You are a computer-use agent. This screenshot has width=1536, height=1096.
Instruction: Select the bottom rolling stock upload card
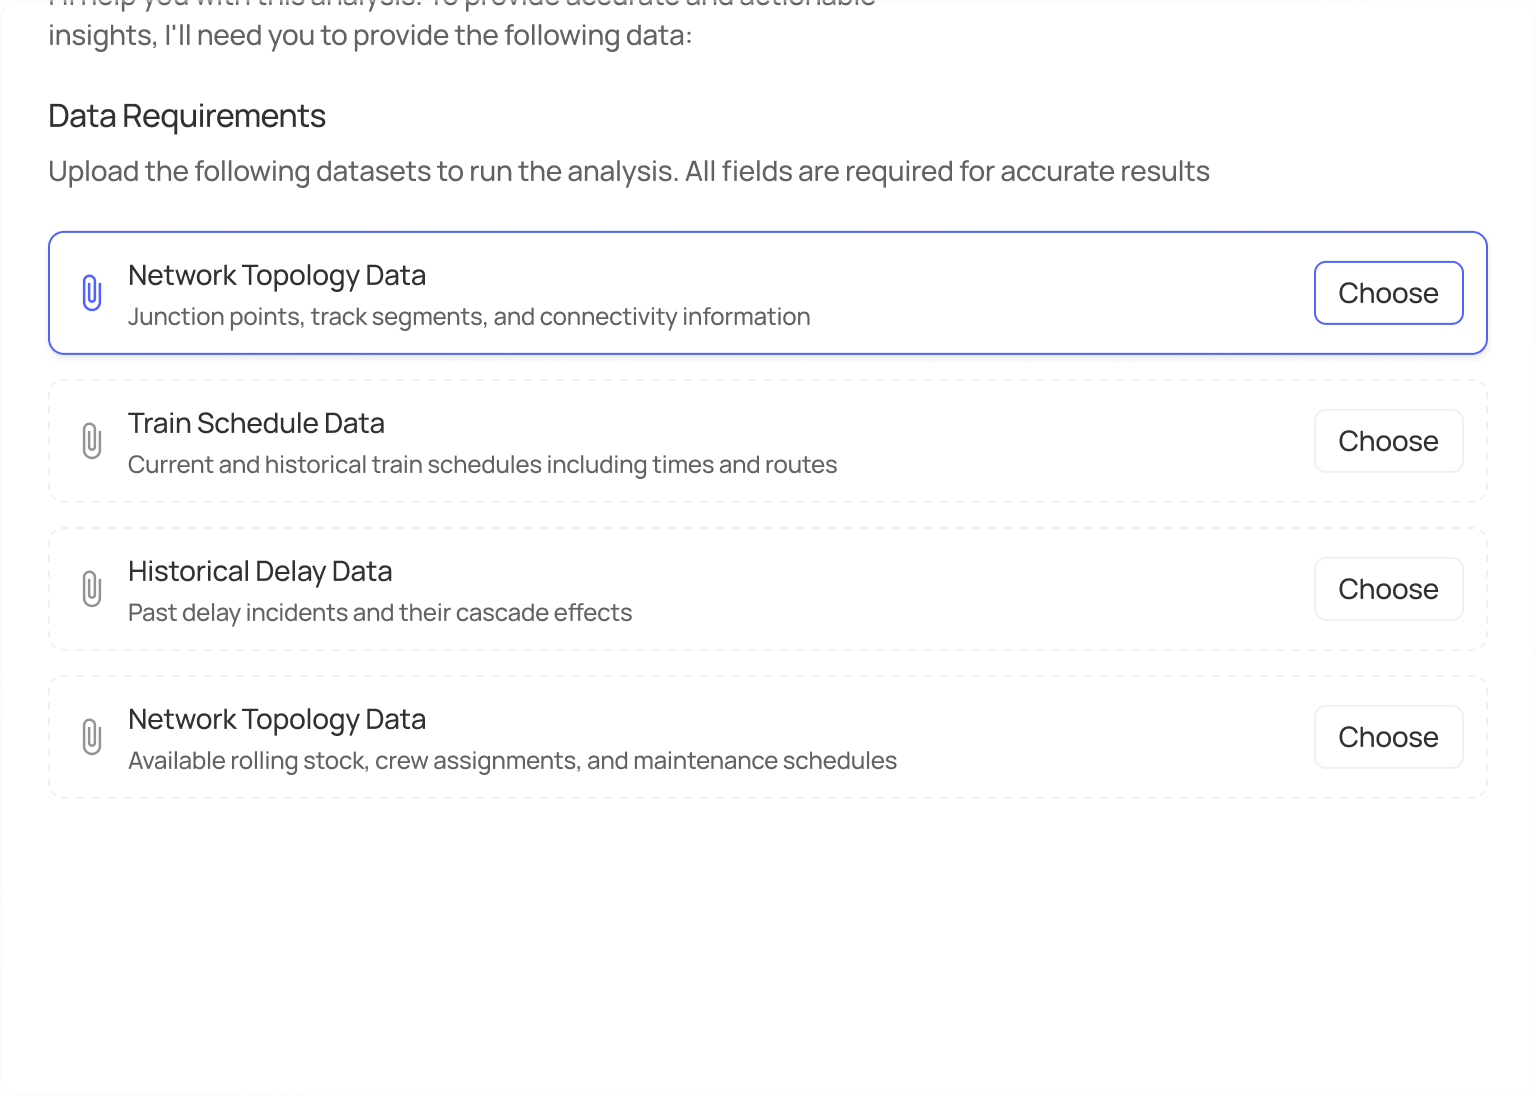coord(700,737)
